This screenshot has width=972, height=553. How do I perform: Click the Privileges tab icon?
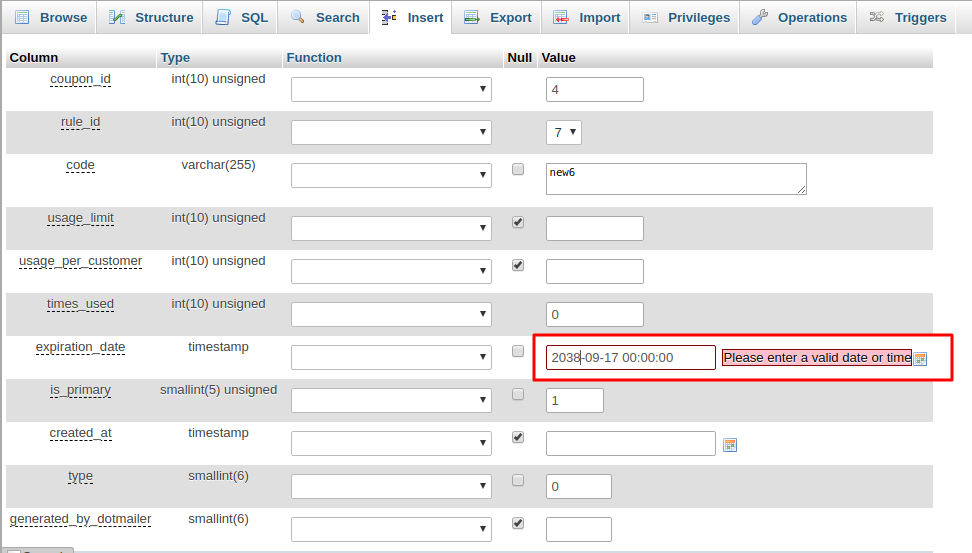click(650, 17)
